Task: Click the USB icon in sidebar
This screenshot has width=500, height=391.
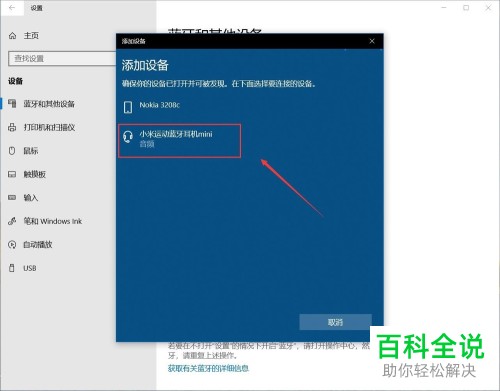Action: pyautogui.click(x=12, y=268)
